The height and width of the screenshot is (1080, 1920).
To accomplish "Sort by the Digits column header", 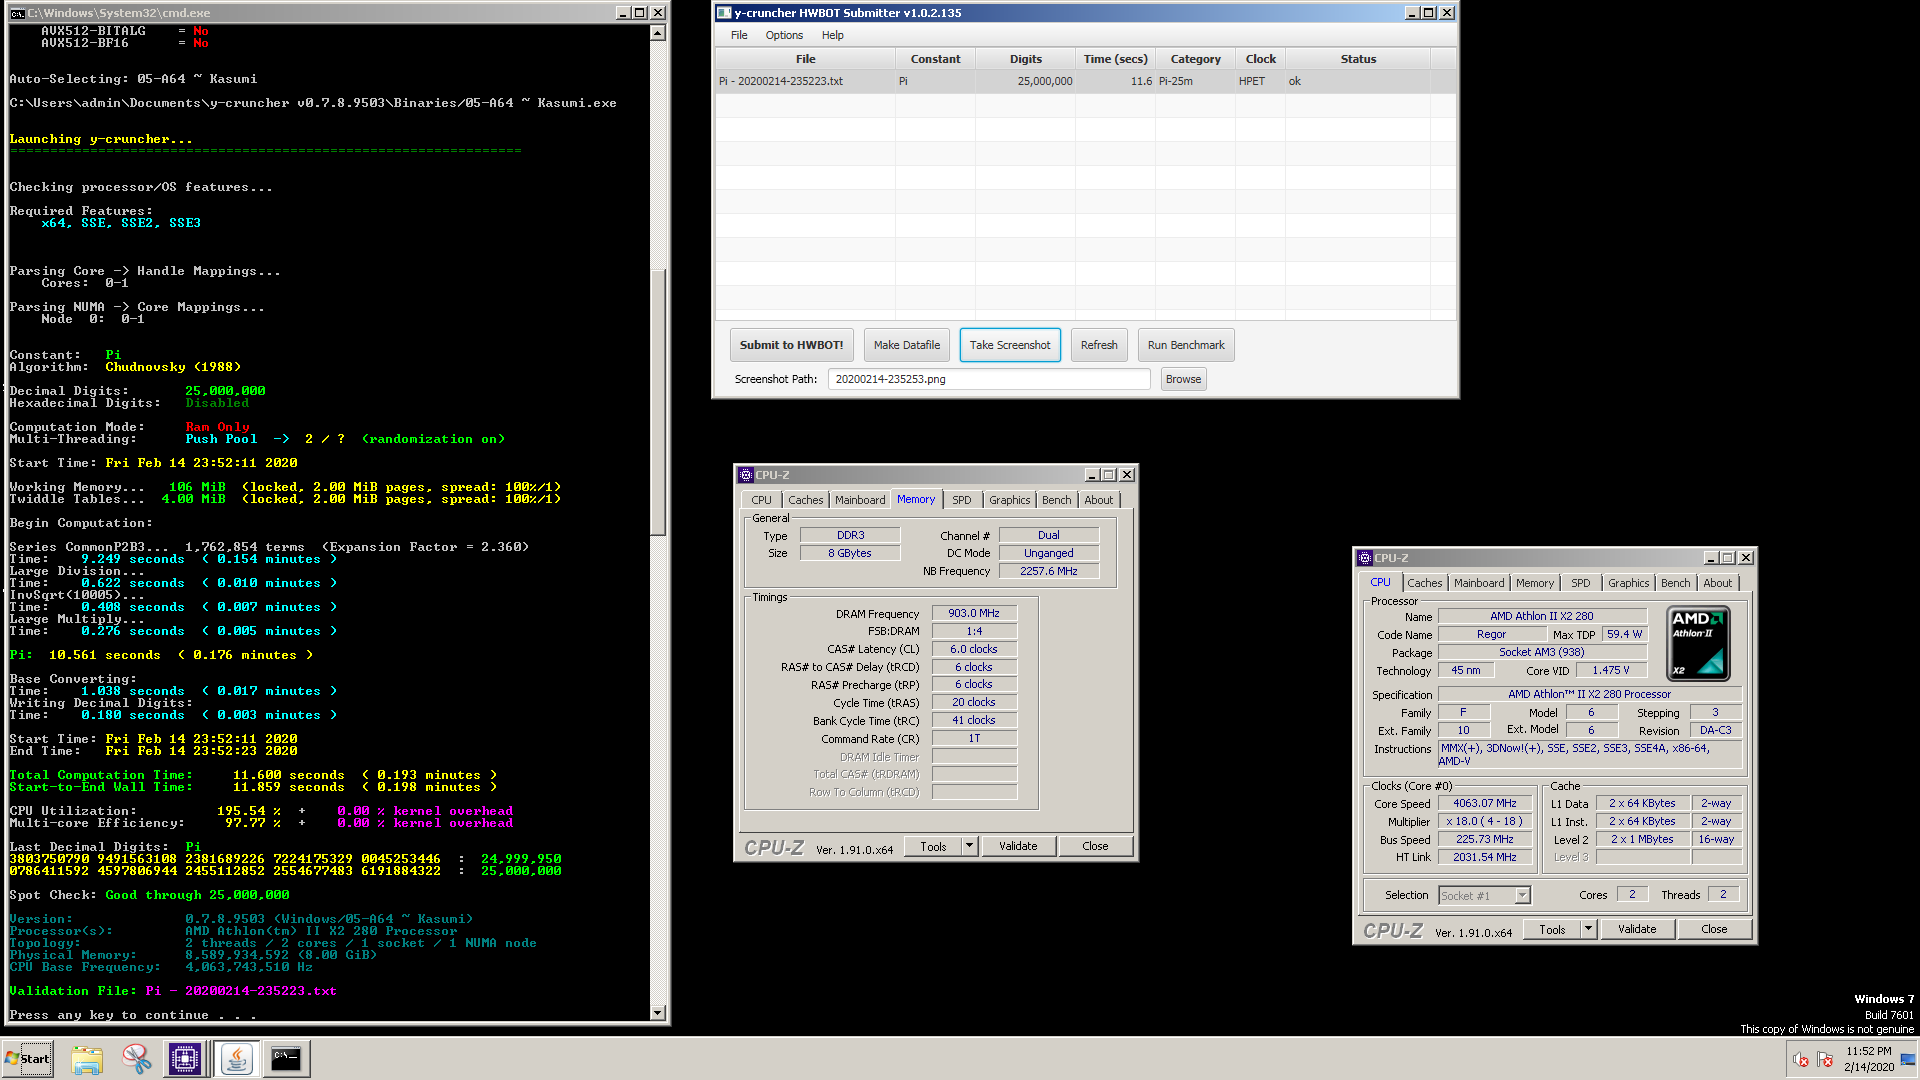I will point(1025,59).
